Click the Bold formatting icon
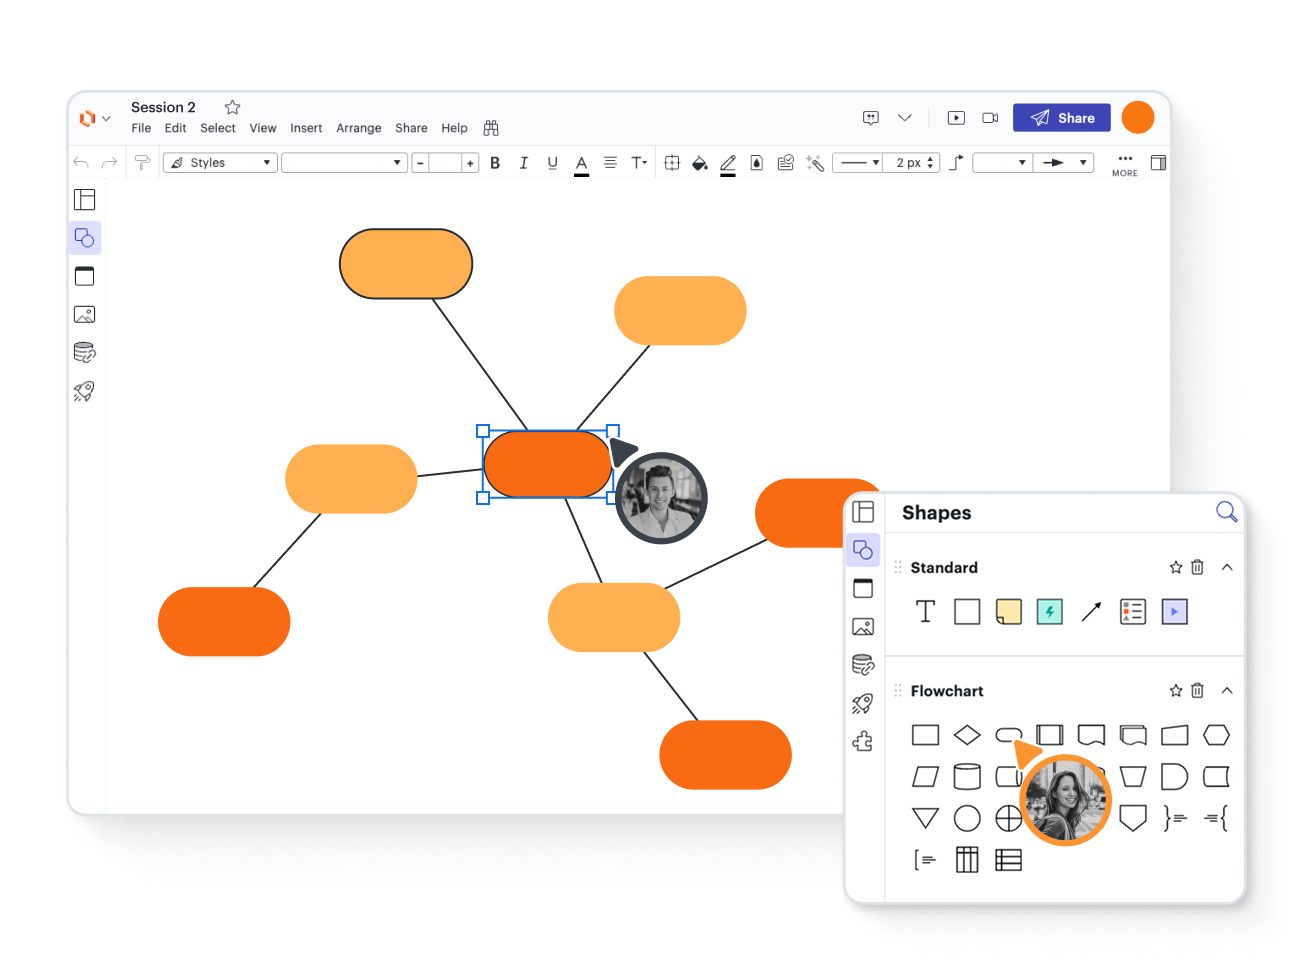 pyautogui.click(x=495, y=163)
